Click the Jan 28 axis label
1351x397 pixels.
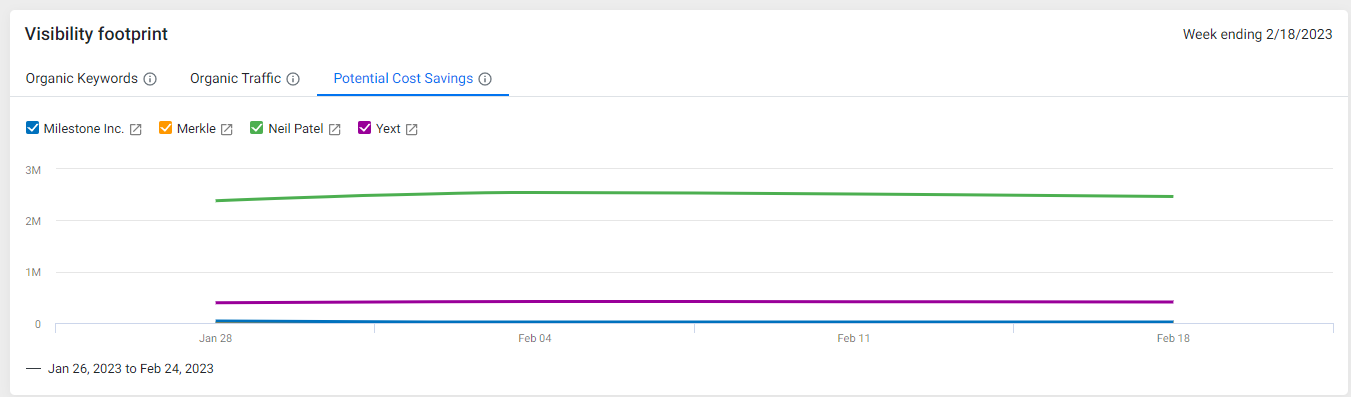(215, 339)
